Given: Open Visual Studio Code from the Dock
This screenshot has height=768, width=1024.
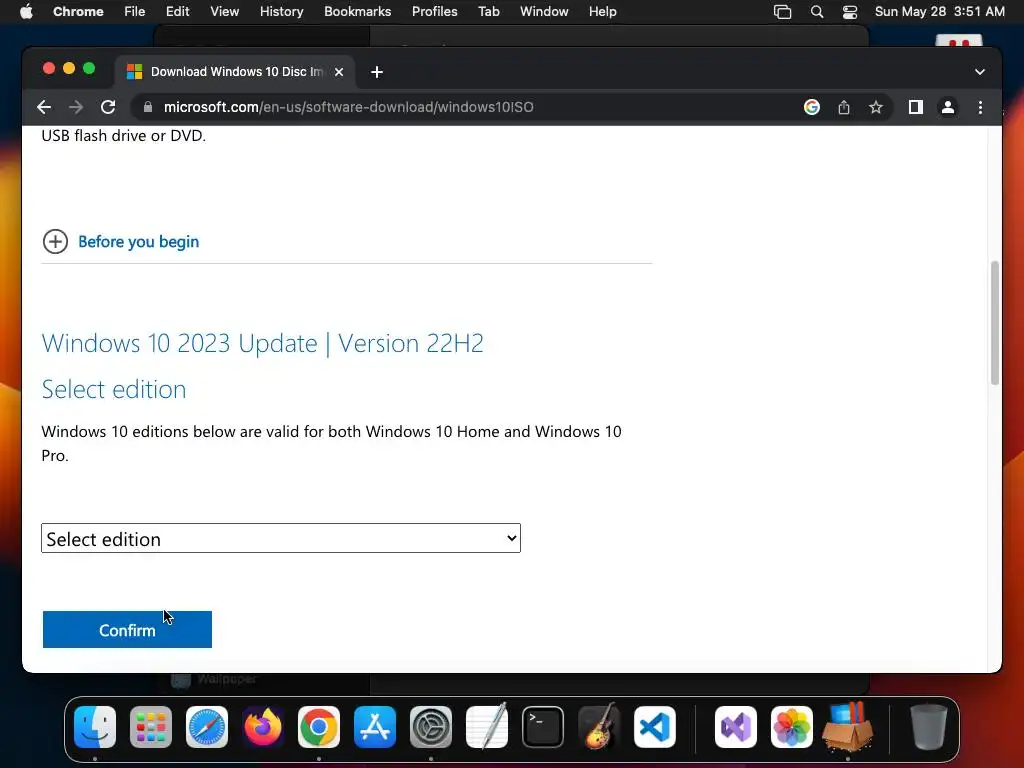Looking at the screenshot, I should tap(655, 727).
